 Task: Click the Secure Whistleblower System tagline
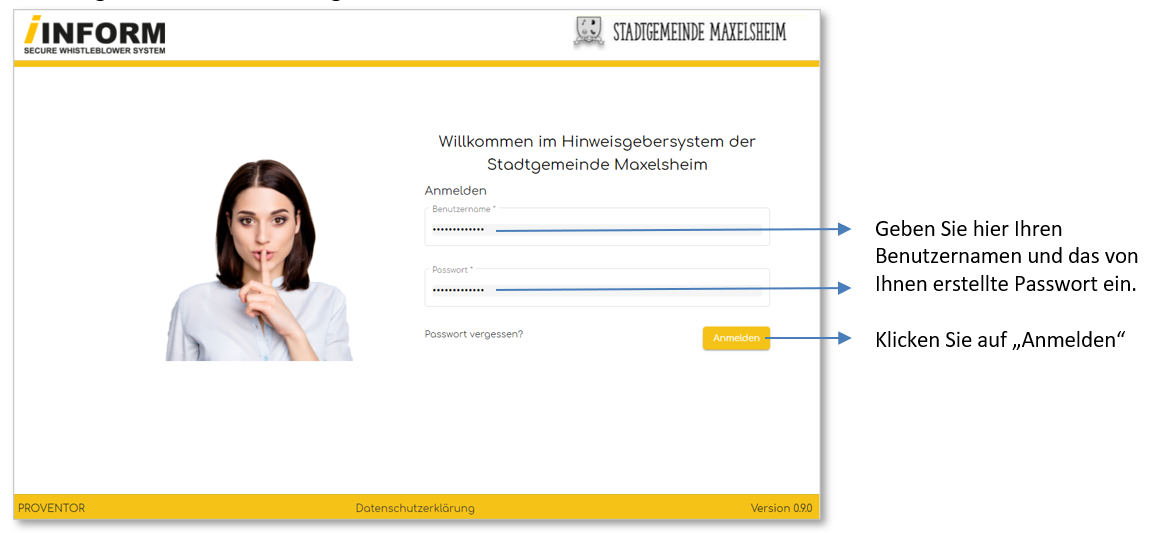(95, 50)
